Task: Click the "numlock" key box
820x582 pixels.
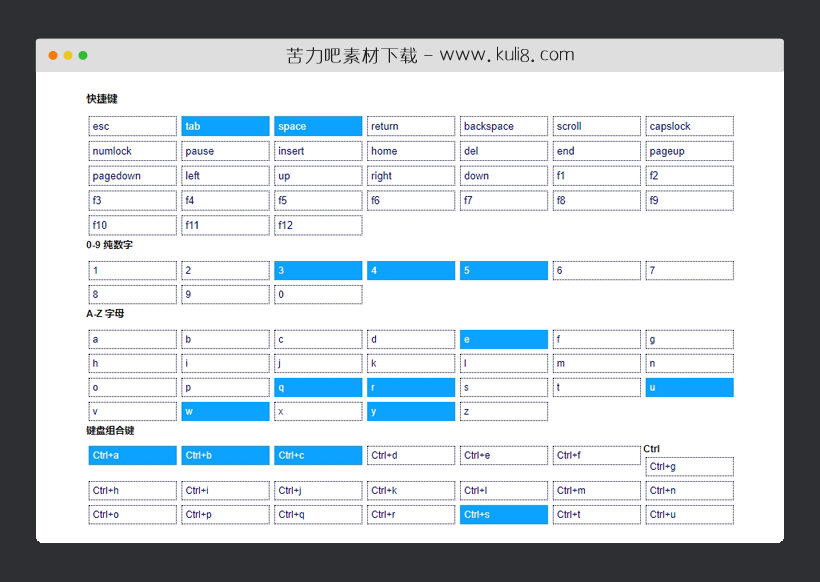Action: [x=132, y=151]
